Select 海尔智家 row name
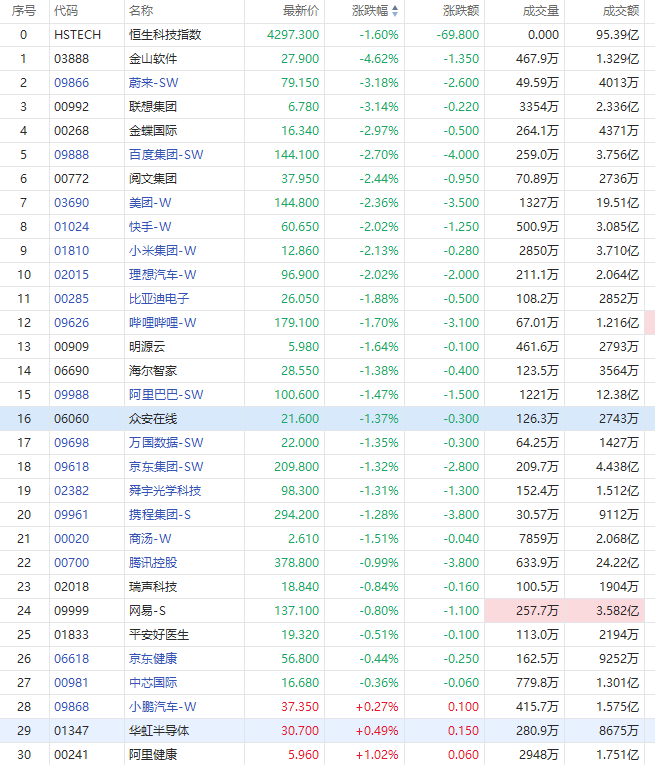 (153, 371)
